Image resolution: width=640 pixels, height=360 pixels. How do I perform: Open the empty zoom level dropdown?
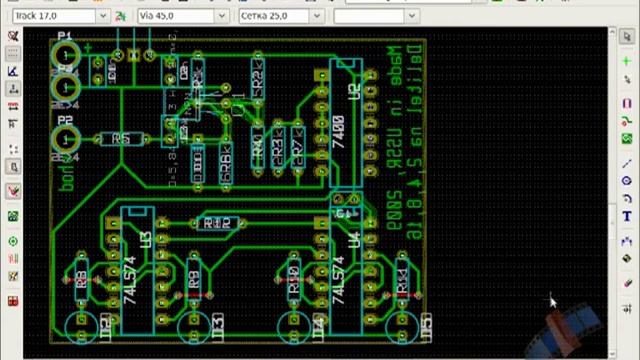pyautogui.click(x=412, y=16)
